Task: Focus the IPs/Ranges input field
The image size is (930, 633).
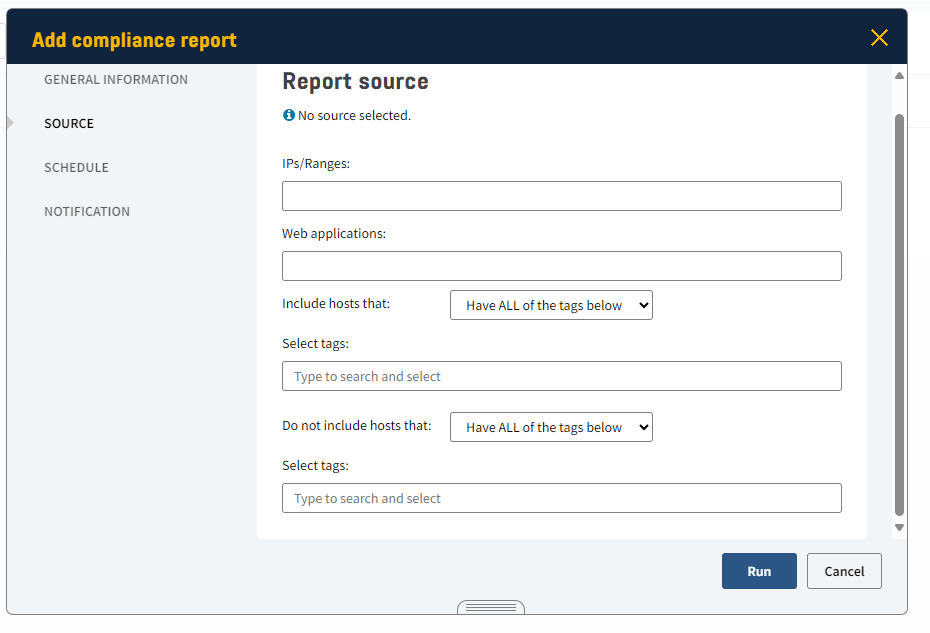Action: (x=561, y=196)
